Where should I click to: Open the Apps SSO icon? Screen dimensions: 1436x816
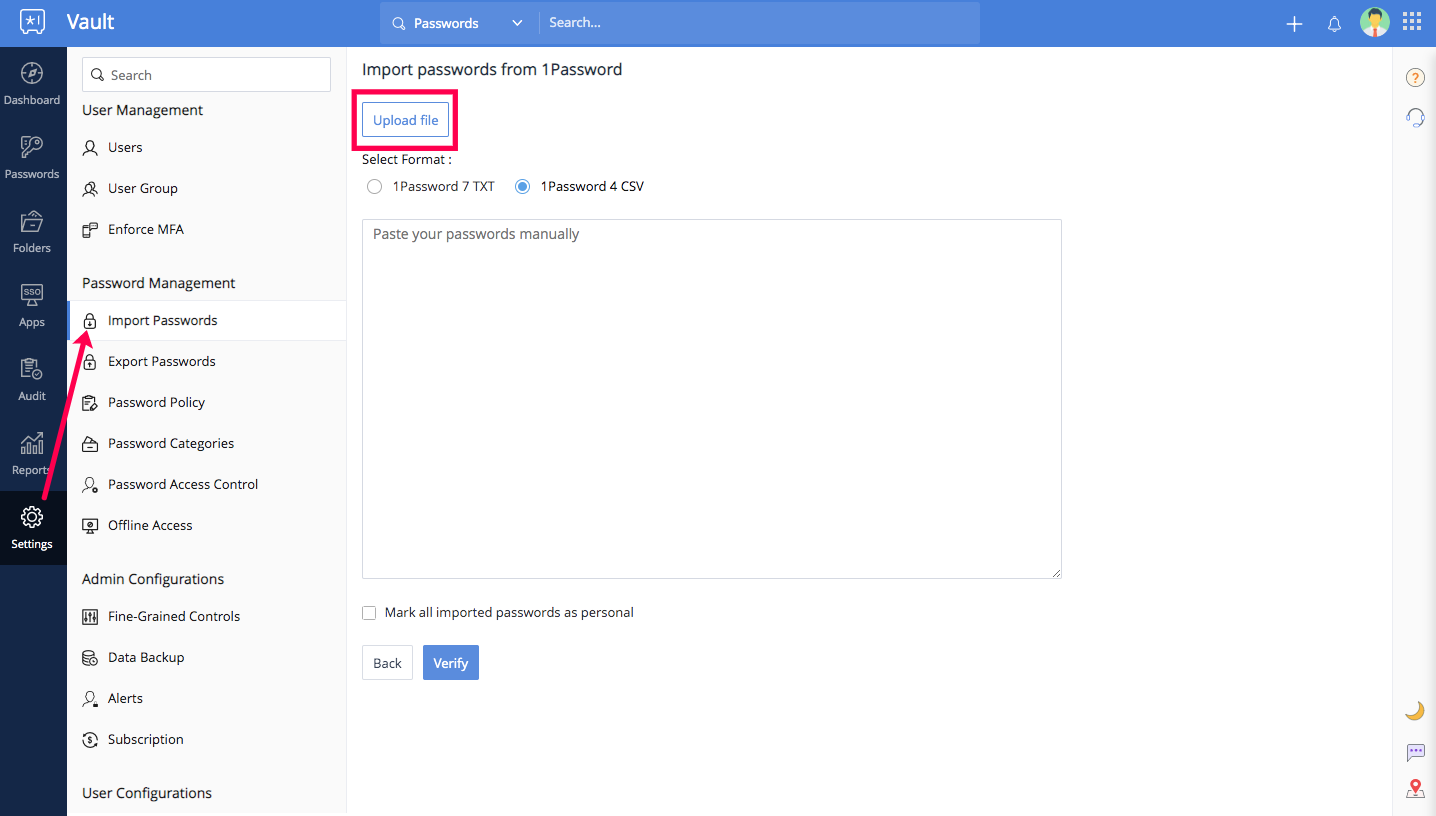coord(32,295)
